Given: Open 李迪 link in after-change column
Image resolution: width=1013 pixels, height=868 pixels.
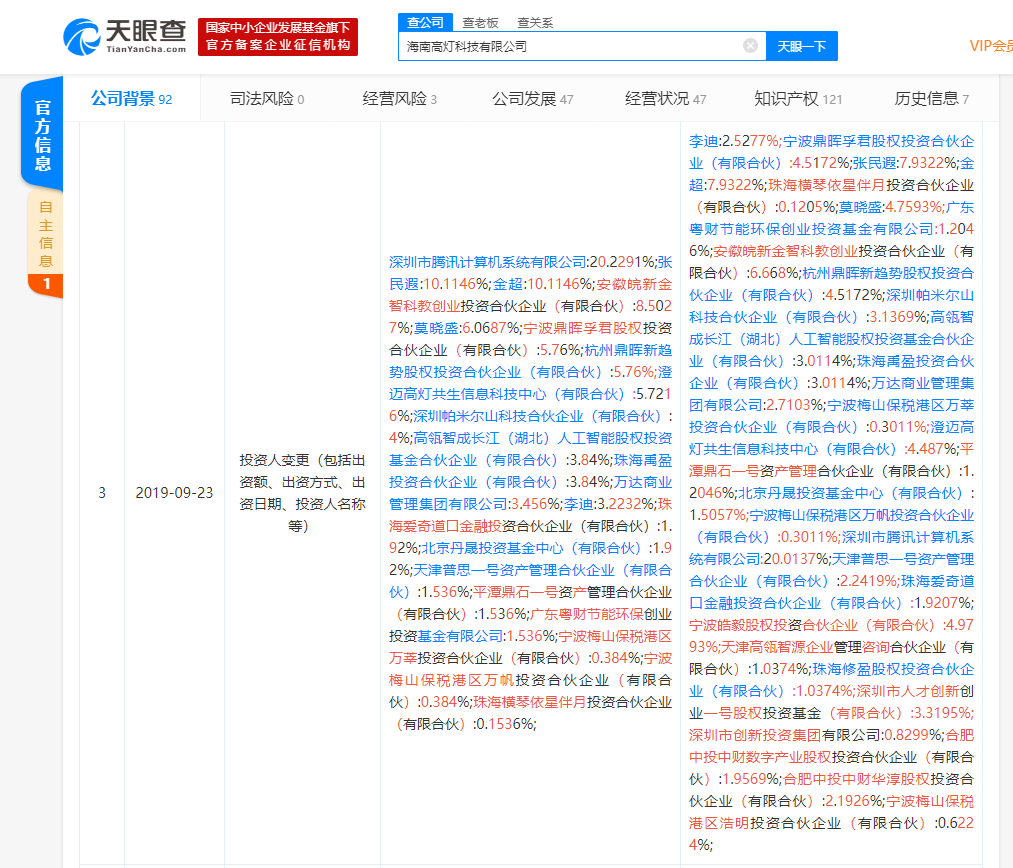Looking at the screenshot, I should pos(703,141).
